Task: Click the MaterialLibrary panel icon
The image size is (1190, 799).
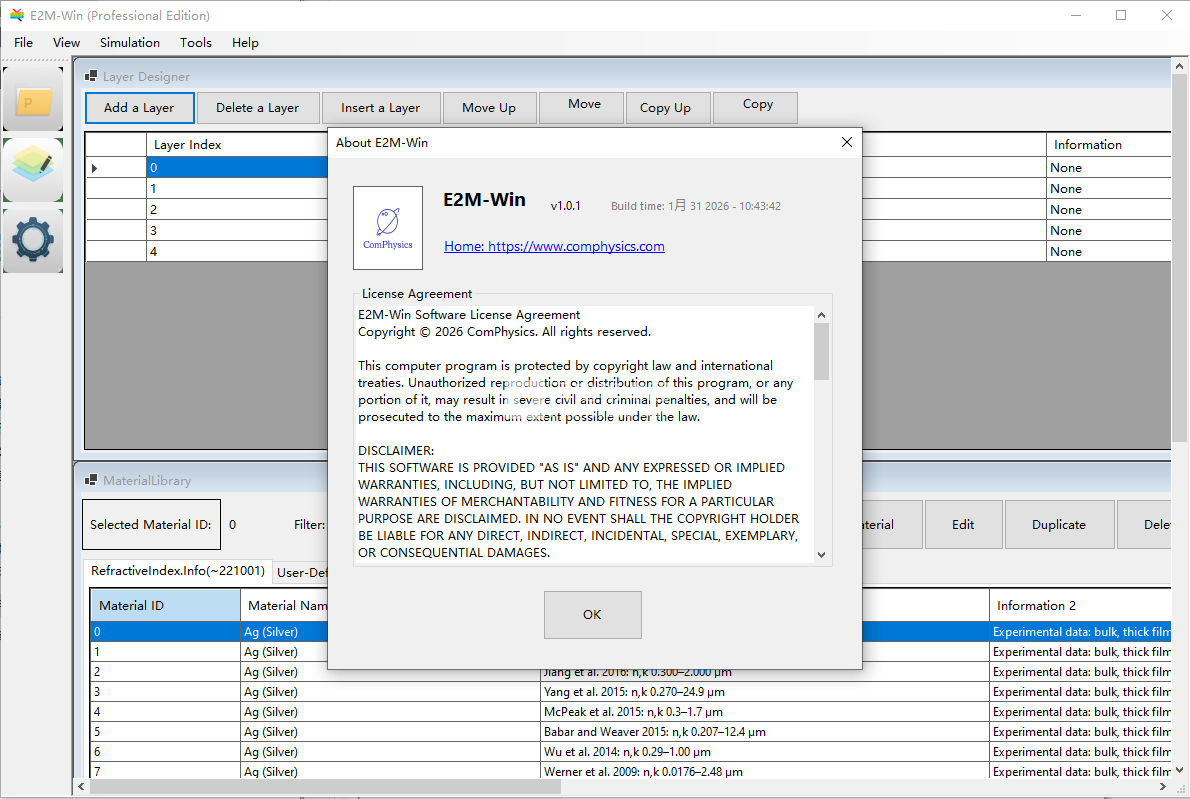Action: click(91, 480)
